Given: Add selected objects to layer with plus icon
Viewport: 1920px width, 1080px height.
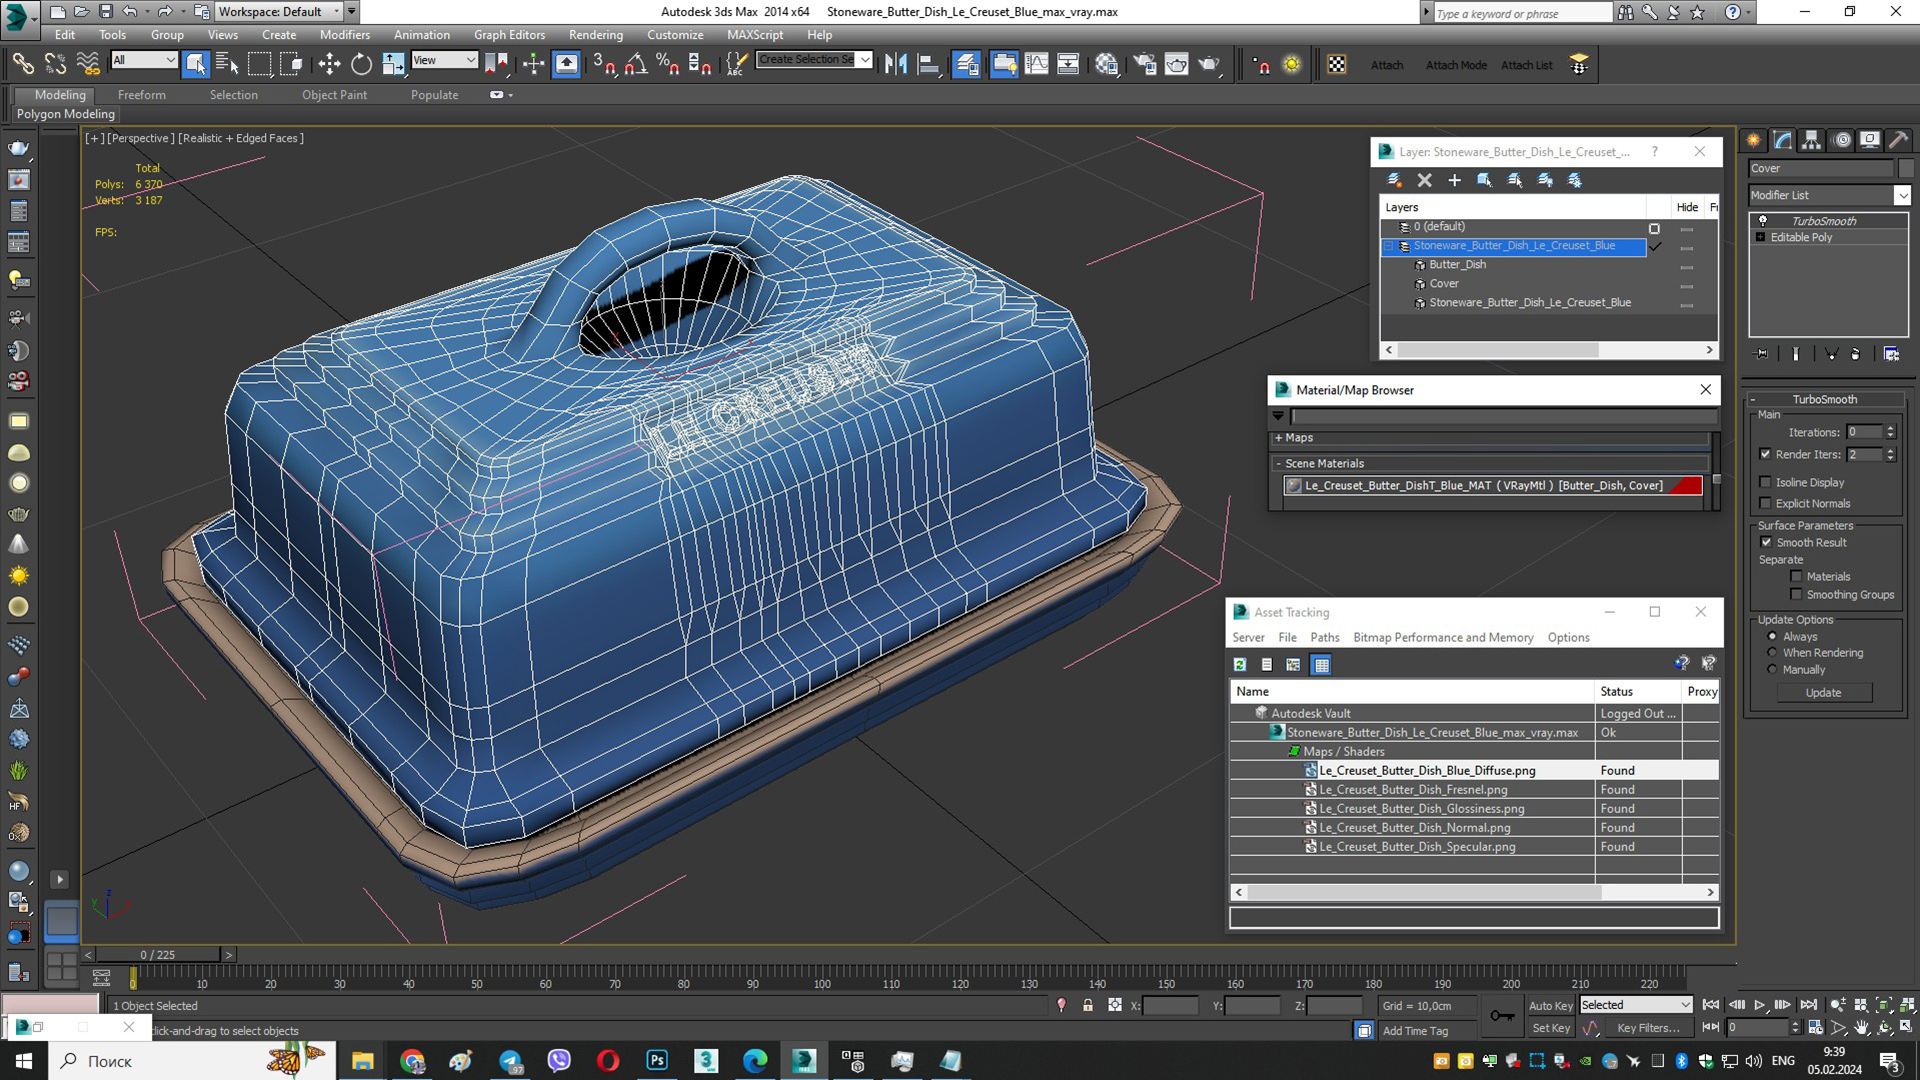Looking at the screenshot, I should (x=1455, y=180).
